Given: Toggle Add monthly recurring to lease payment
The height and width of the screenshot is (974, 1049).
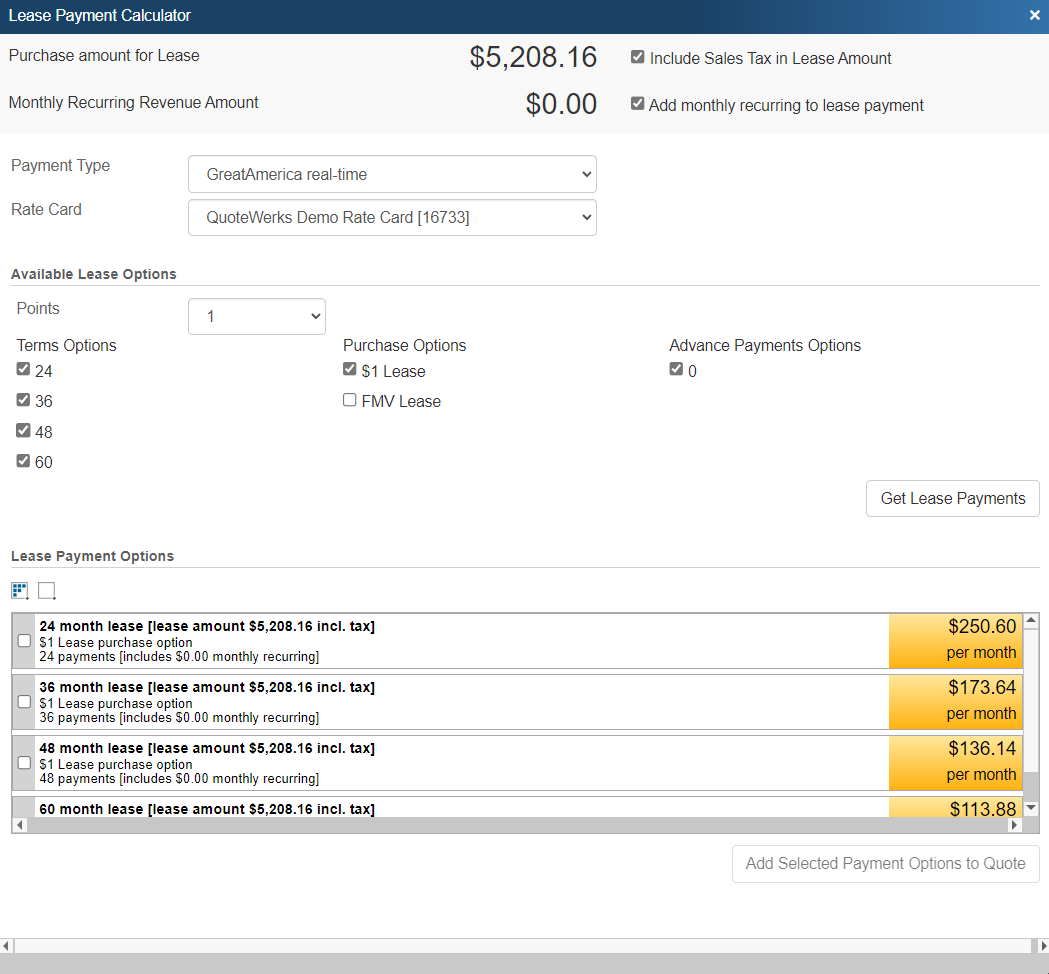Looking at the screenshot, I should click(x=637, y=104).
